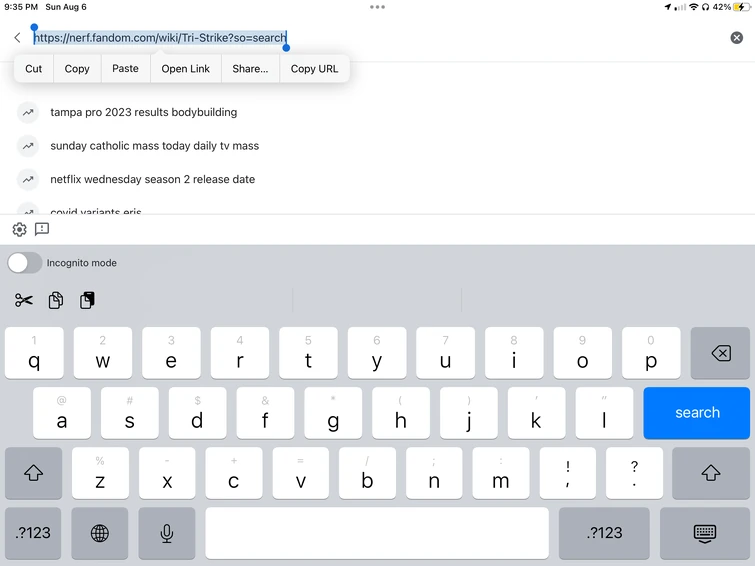Tap the y key
Viewport: 755px width, 566px height.
pyautogui.click(x=377, y=353)
